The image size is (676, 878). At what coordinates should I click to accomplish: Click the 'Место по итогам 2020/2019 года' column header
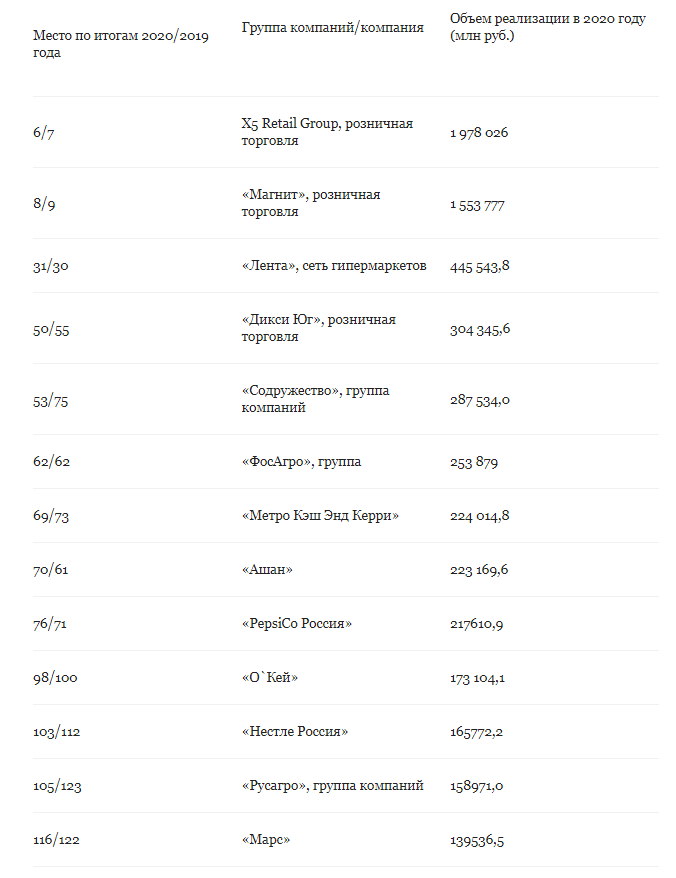(121, 44)
